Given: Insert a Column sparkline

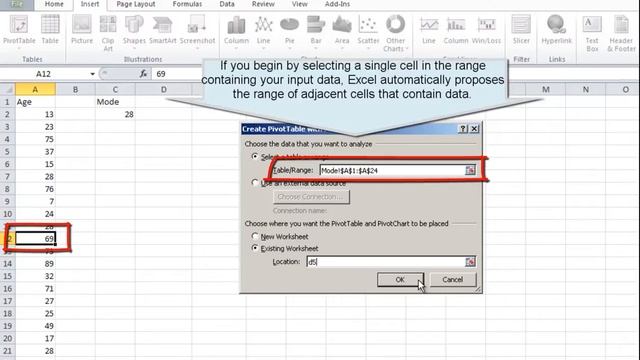Looking at the screenshot, I should coord(456,30).
